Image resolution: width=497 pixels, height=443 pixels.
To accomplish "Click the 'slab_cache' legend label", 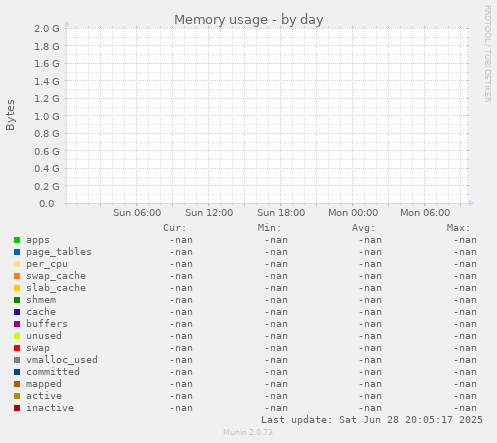I will pos(56,288).
